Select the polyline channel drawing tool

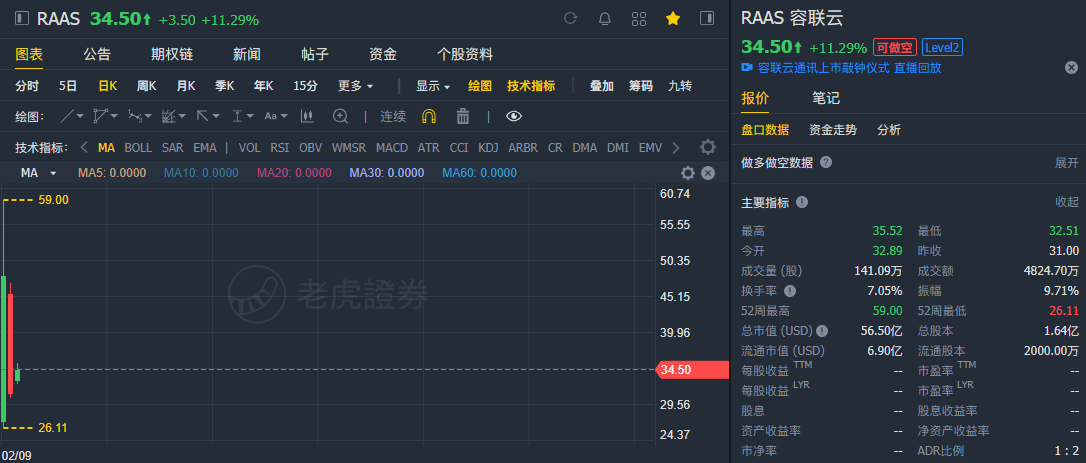(101, 116)
